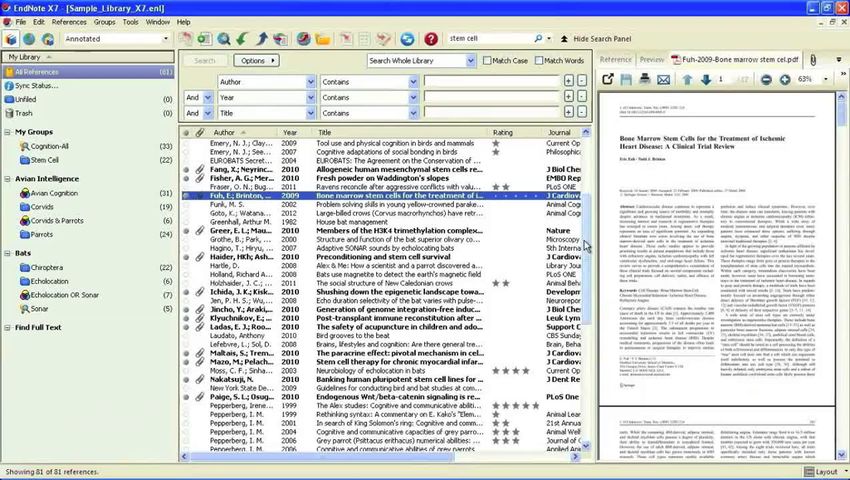850x480 pixels.
Task: Click the Open Link red globe icon
Action: click(304, 39)
